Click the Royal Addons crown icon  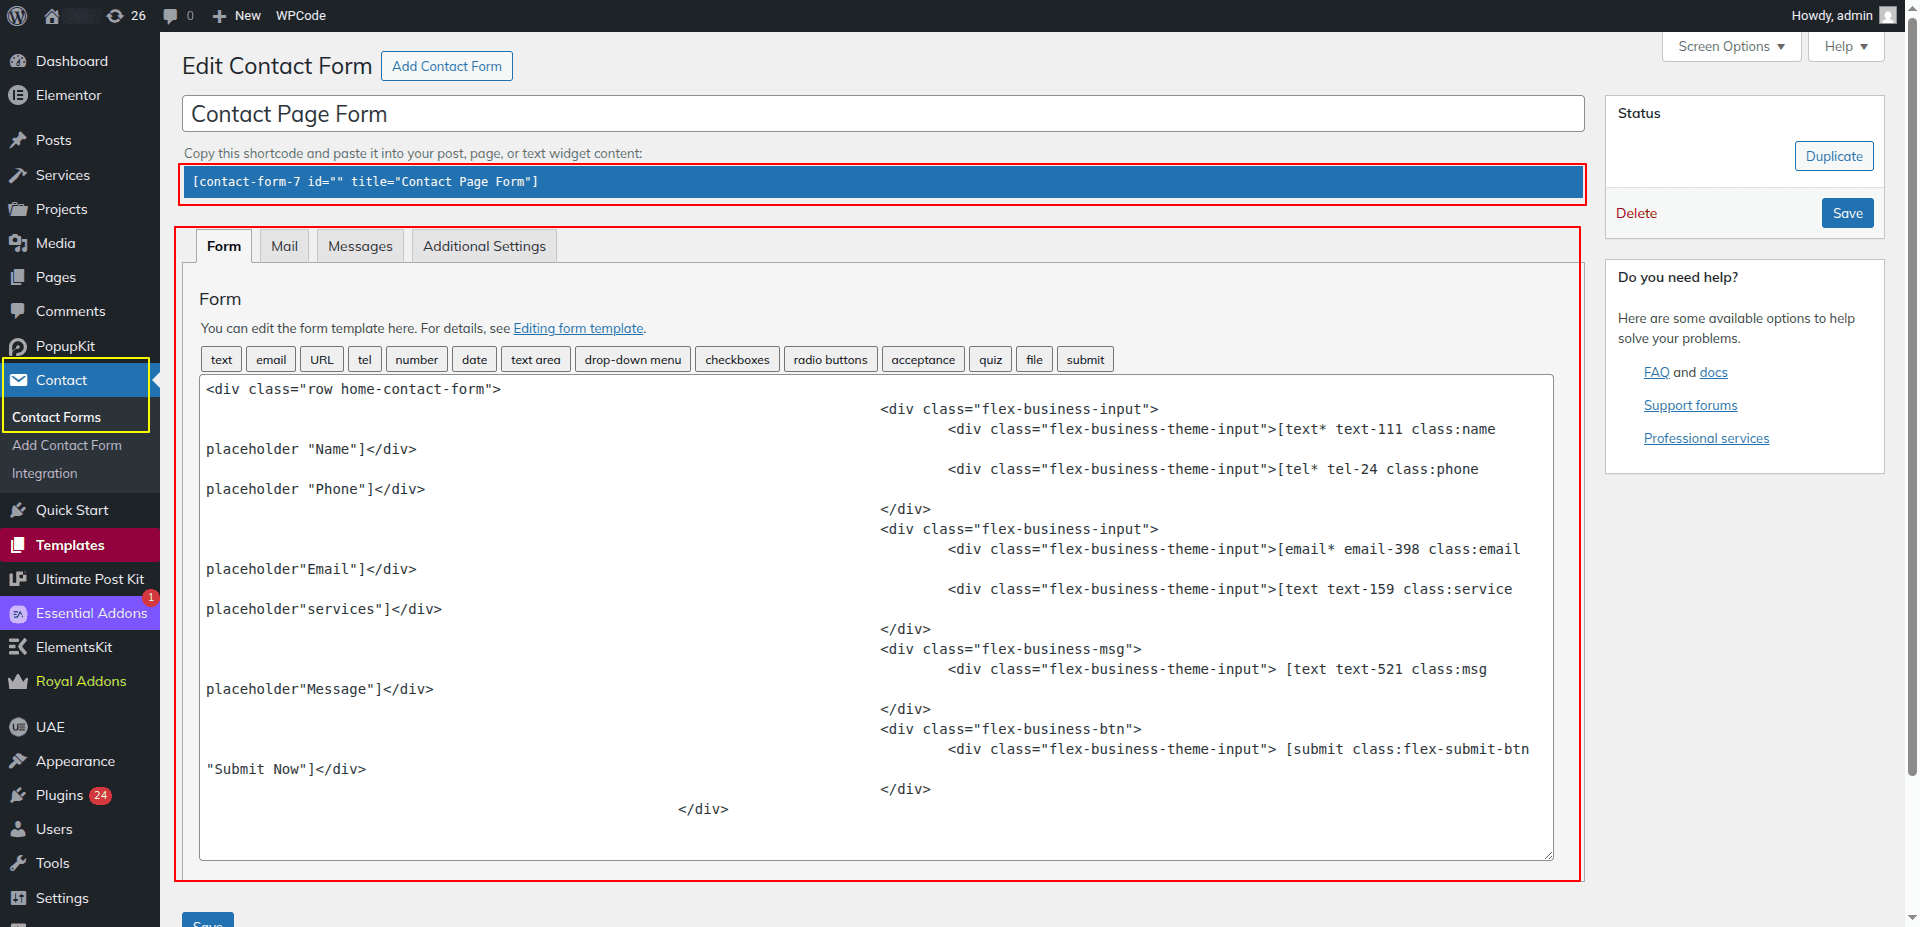(x=18, y=681)
